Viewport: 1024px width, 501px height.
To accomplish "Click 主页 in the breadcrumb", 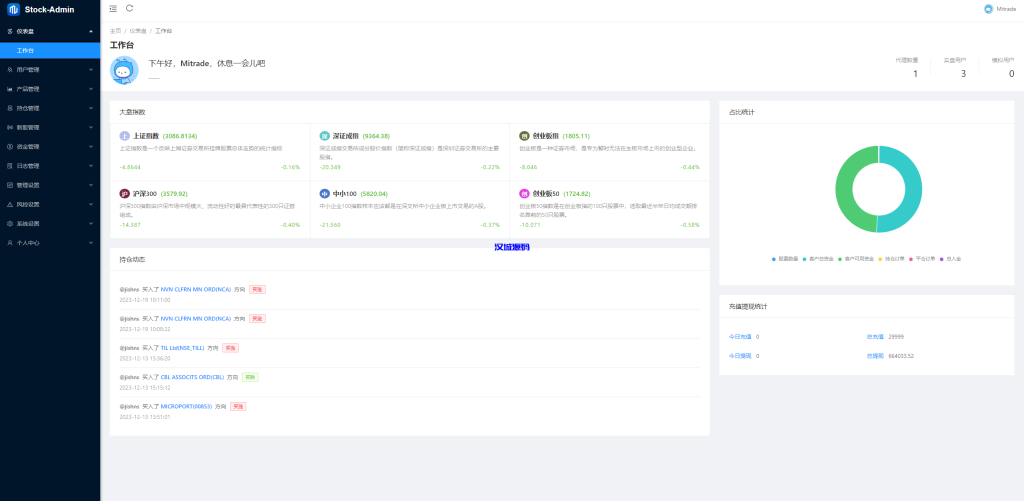I will pyautogui.click(x=115, y=31).
